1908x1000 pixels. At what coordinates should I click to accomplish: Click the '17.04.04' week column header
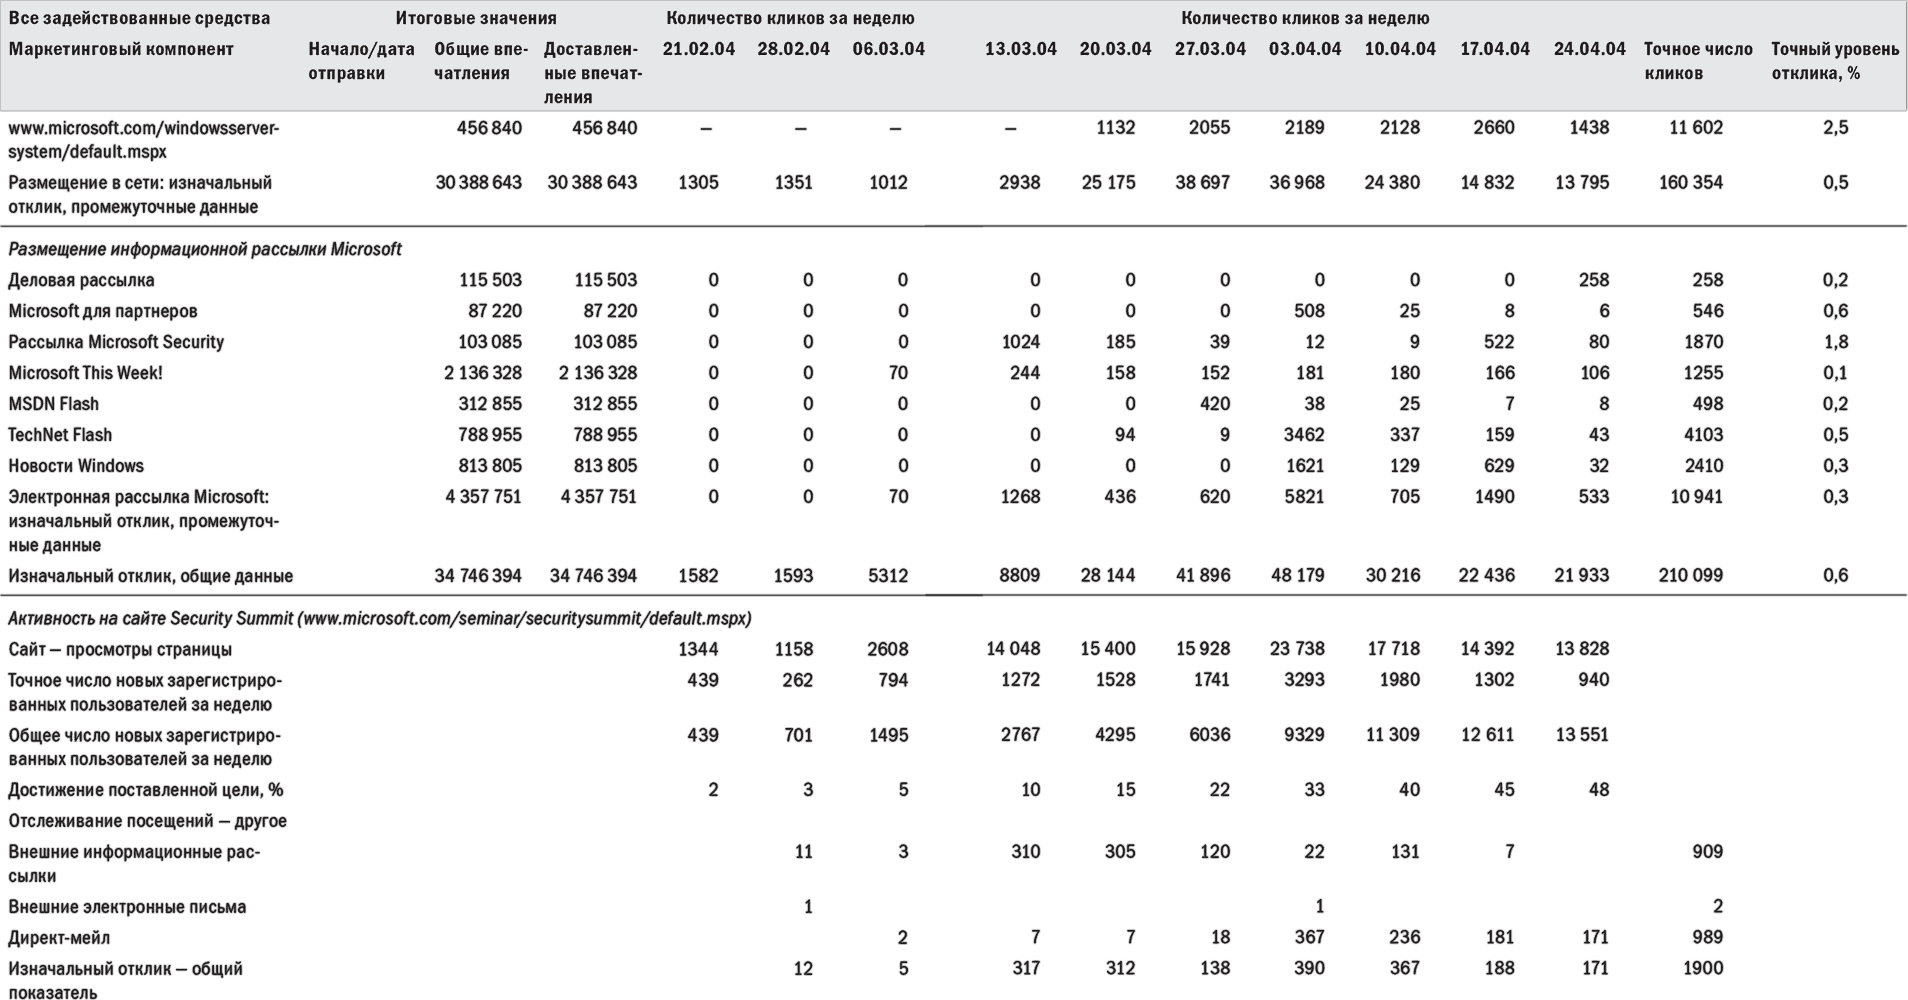1495,49
